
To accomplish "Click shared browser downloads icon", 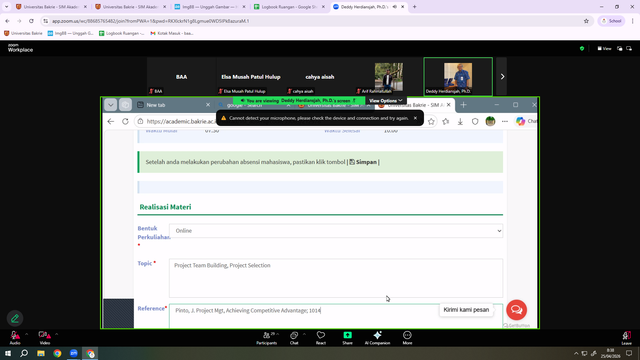I will click(460, 121).
